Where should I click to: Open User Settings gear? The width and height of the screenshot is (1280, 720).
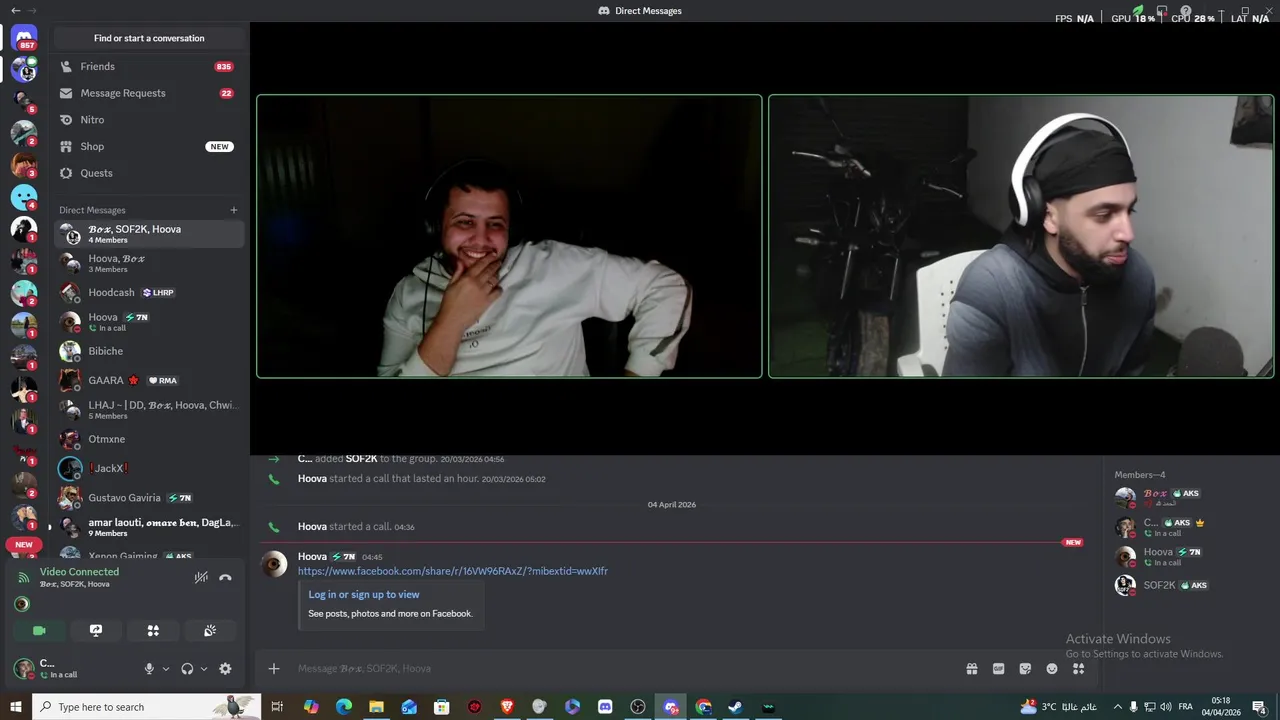tap(225, 669)
